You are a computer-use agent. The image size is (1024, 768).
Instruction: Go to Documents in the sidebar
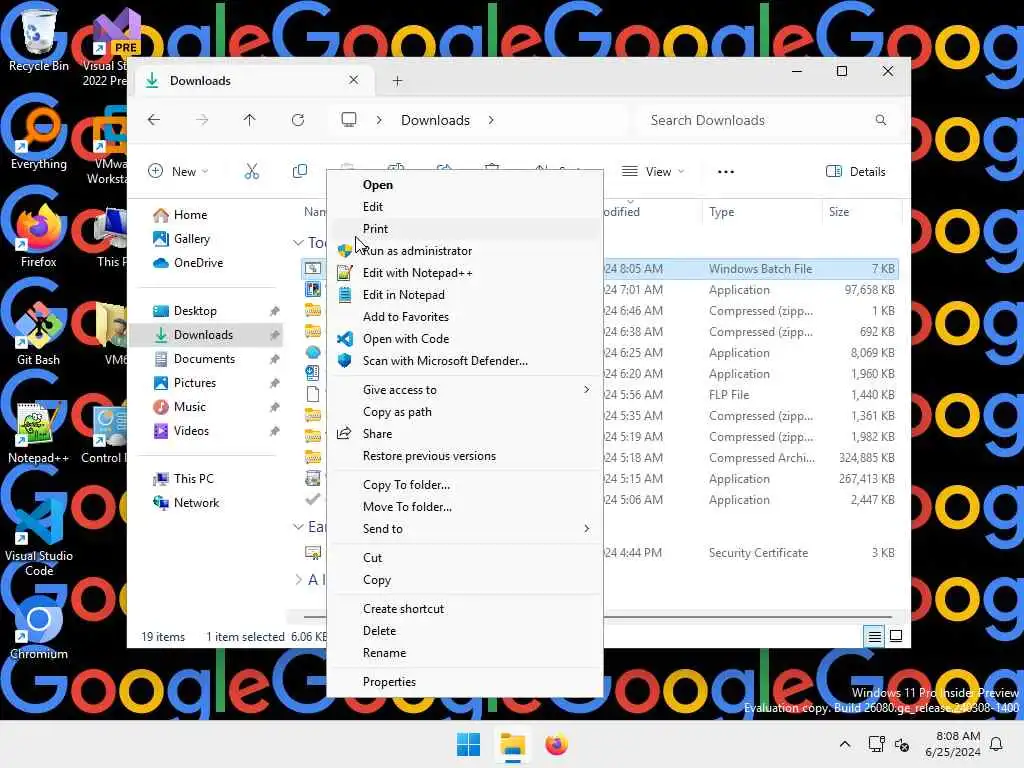pos(206,359)
